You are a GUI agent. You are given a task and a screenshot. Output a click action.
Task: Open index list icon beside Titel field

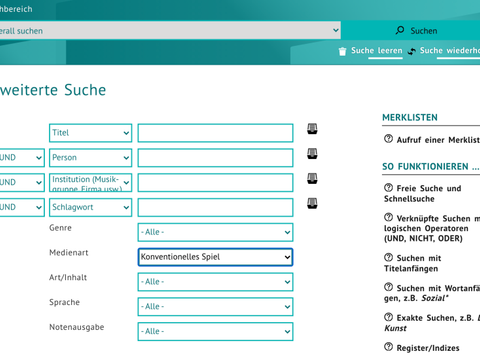[x=312, y=129]
